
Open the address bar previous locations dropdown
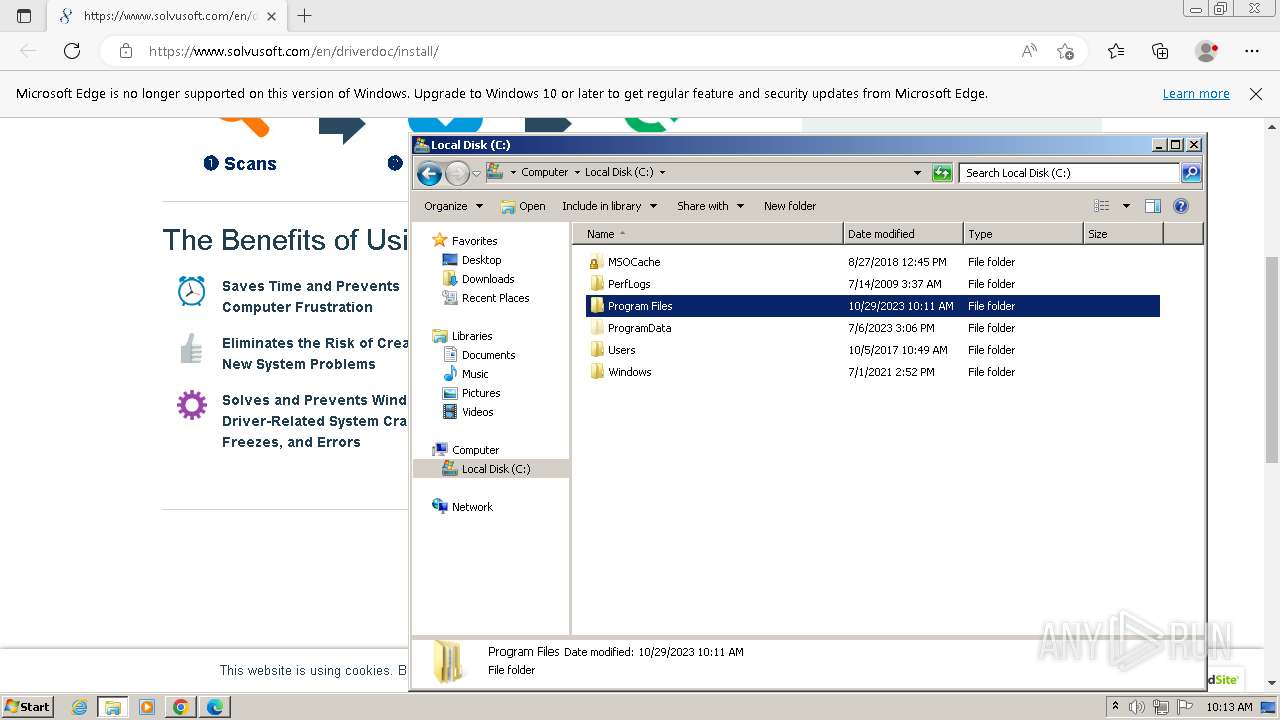(917, 173)
